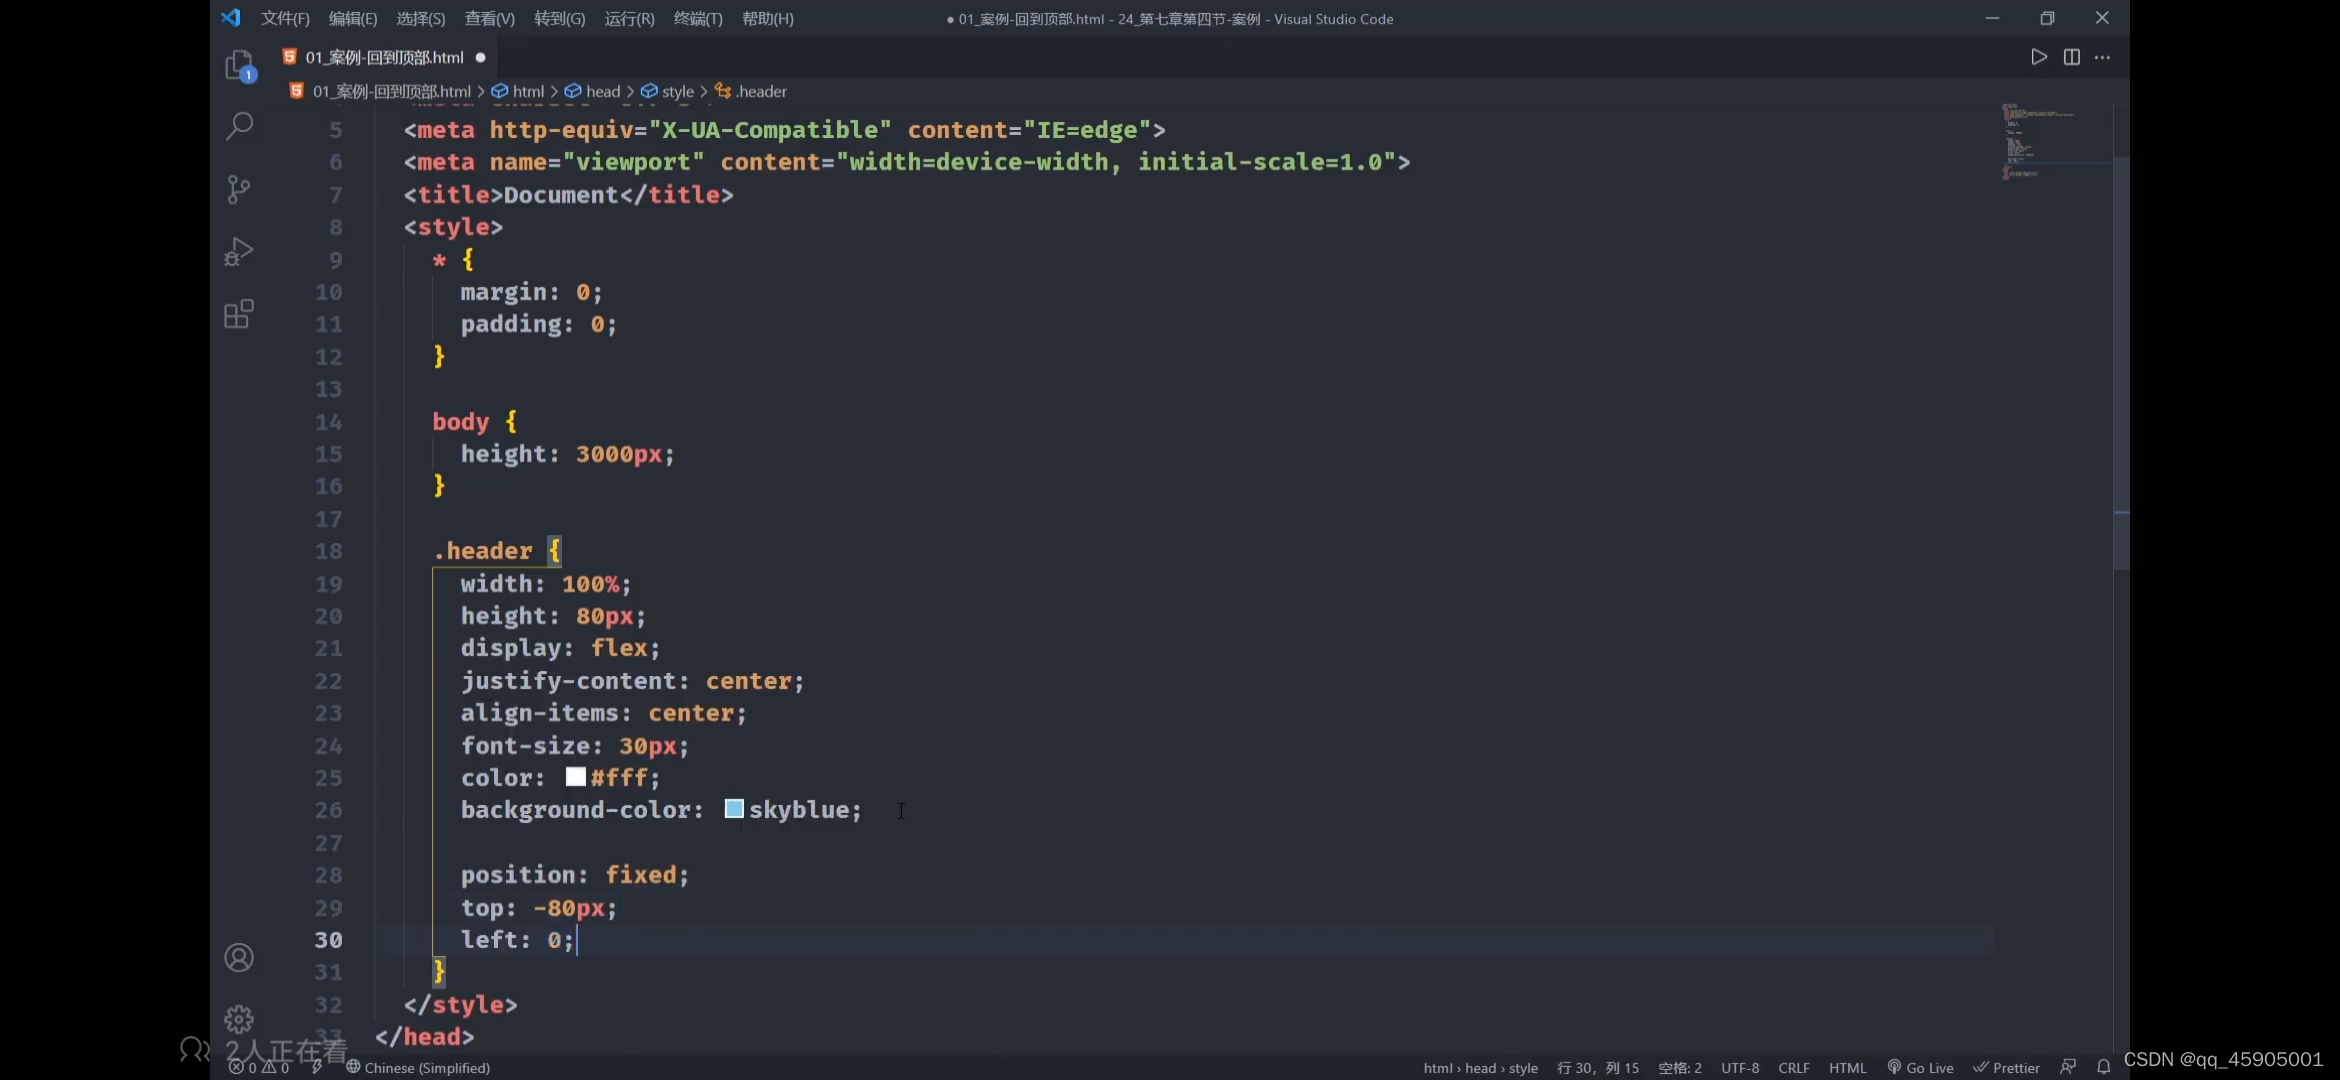The image size is (2340, 1080).
Task: Open Run and Debug icon
Action: (239, 251)
